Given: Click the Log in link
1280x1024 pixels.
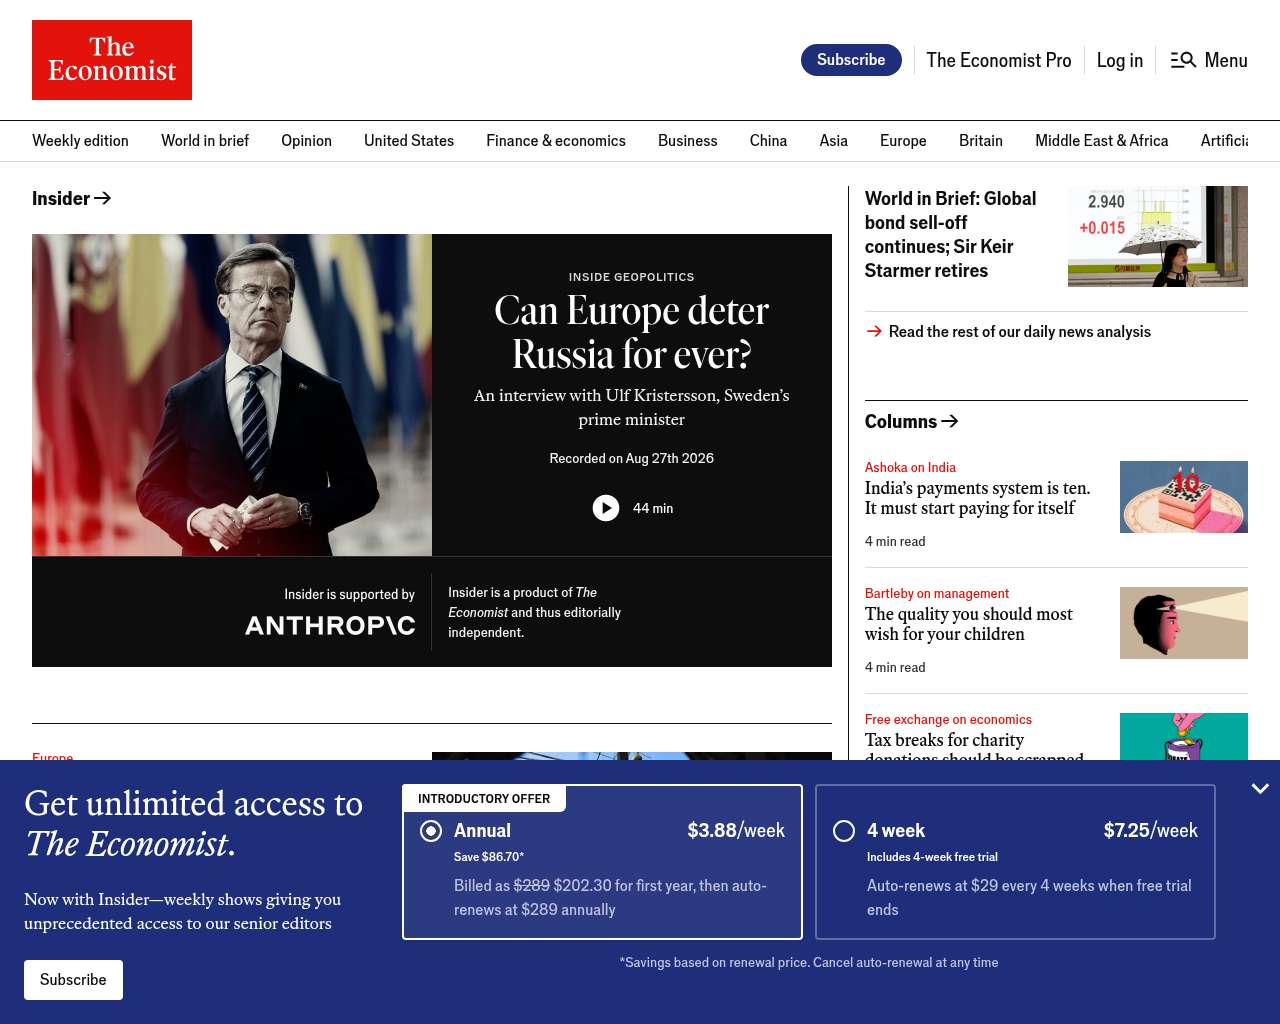Looking at the screenshot, I should point(1119,60).
